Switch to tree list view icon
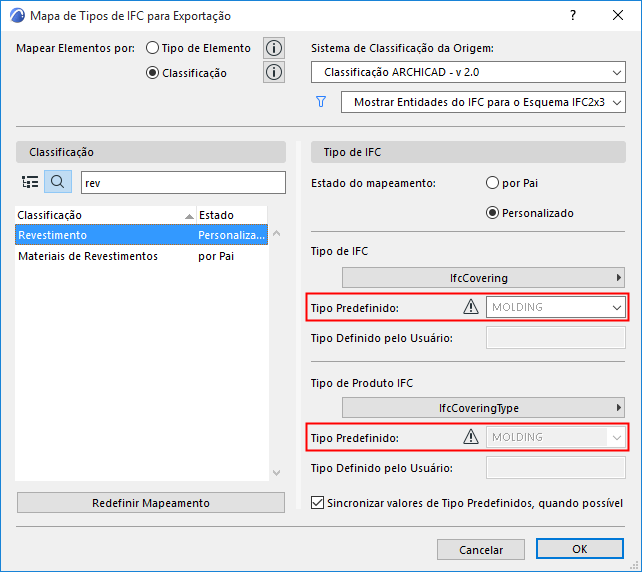 pyautogui.click(x=30, y=182)
